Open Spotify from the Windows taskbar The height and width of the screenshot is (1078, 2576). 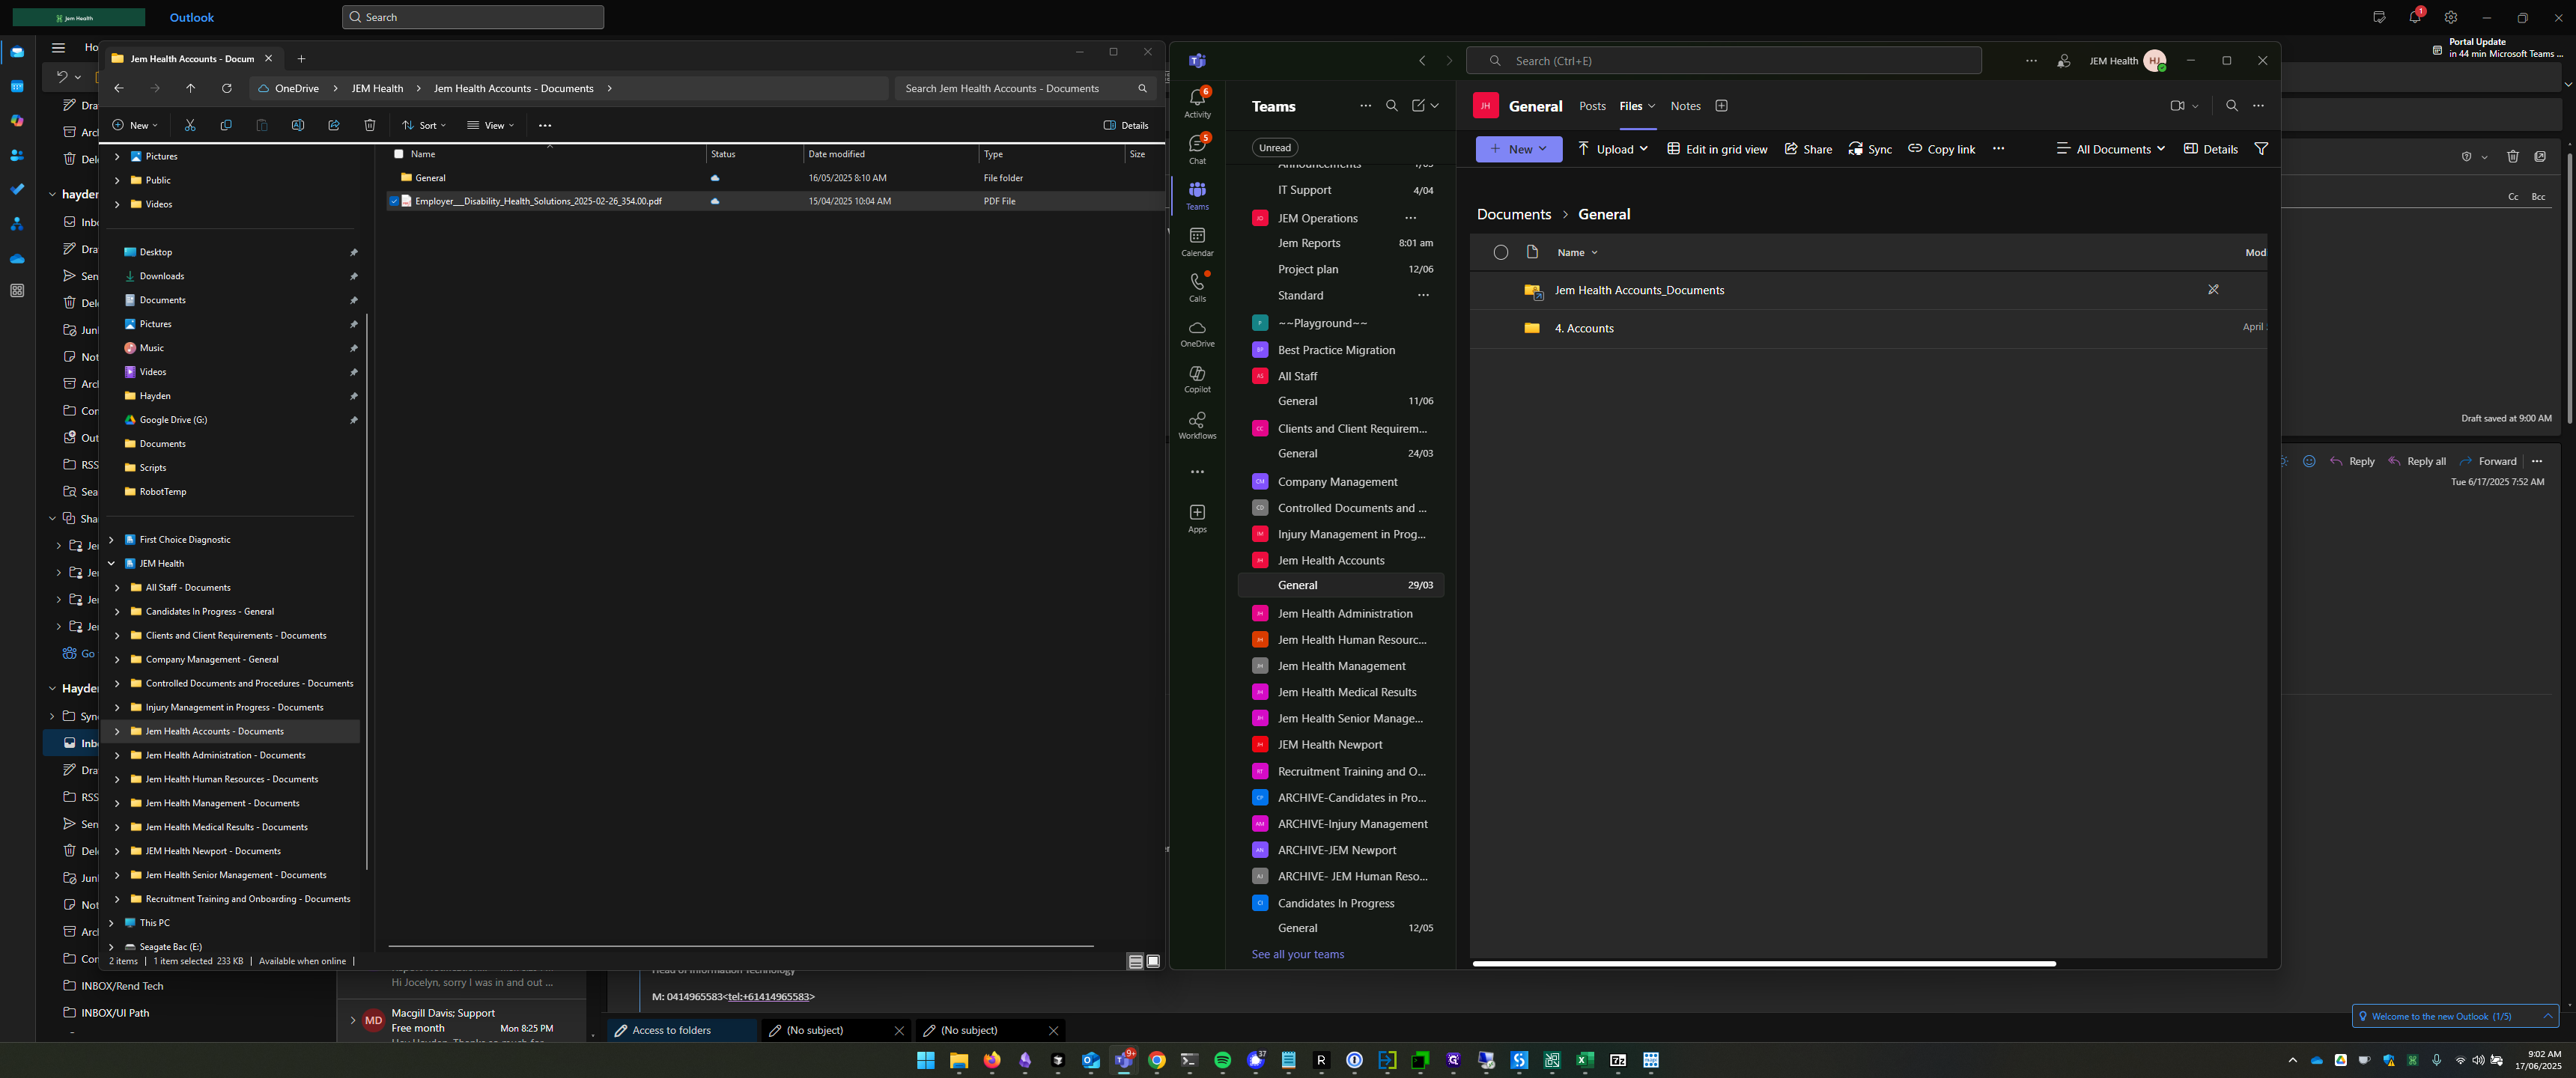point(1222,1060)
